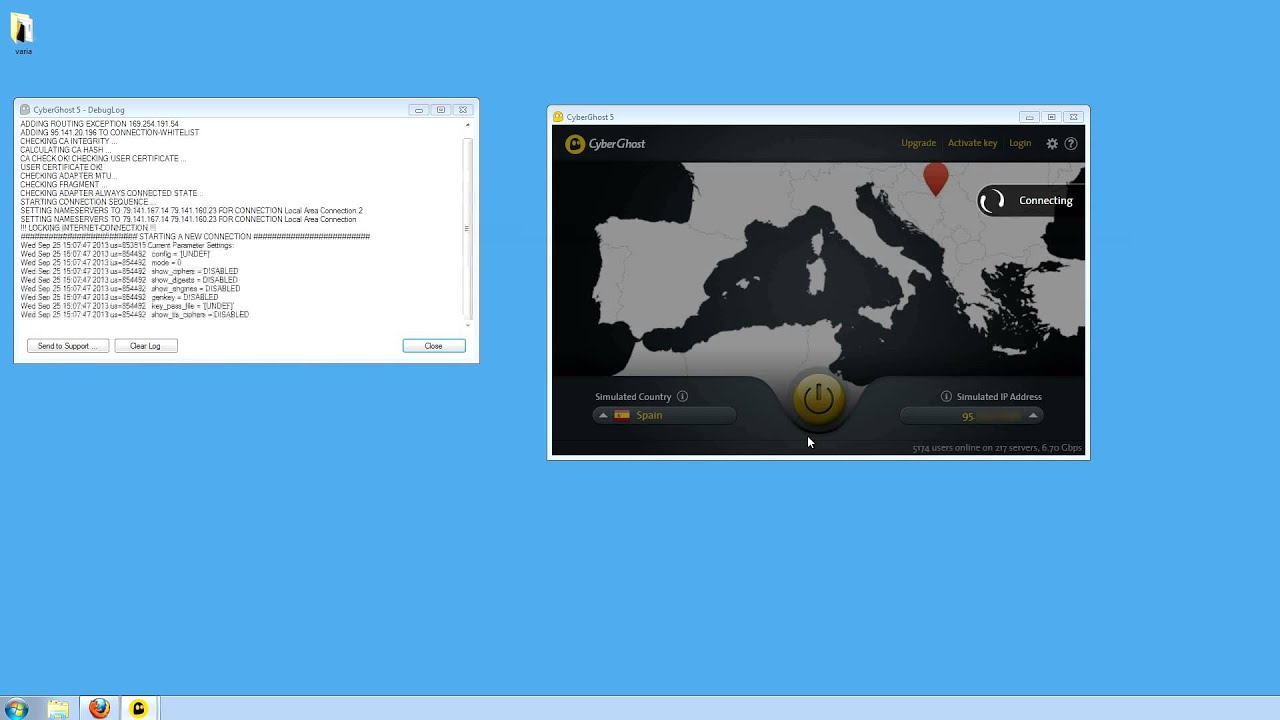Click the log line containing 'show_ciphers = DISABLED'
The image size is (1280, 720).
[x=130, y=271]
